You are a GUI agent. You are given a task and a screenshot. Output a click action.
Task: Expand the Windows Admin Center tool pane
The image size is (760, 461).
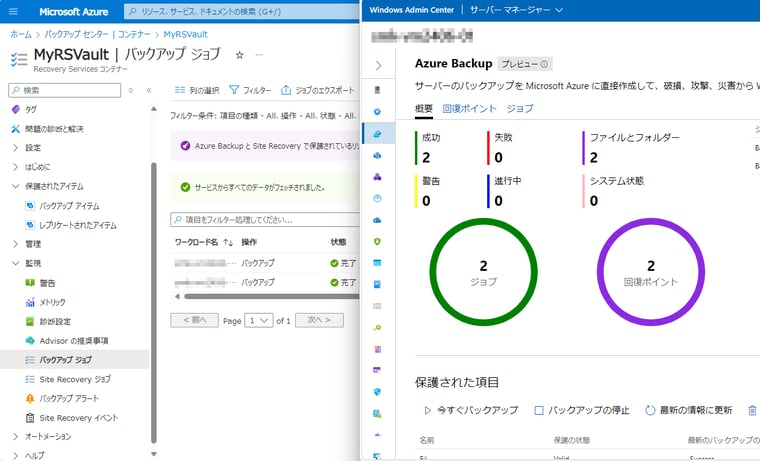379,65
